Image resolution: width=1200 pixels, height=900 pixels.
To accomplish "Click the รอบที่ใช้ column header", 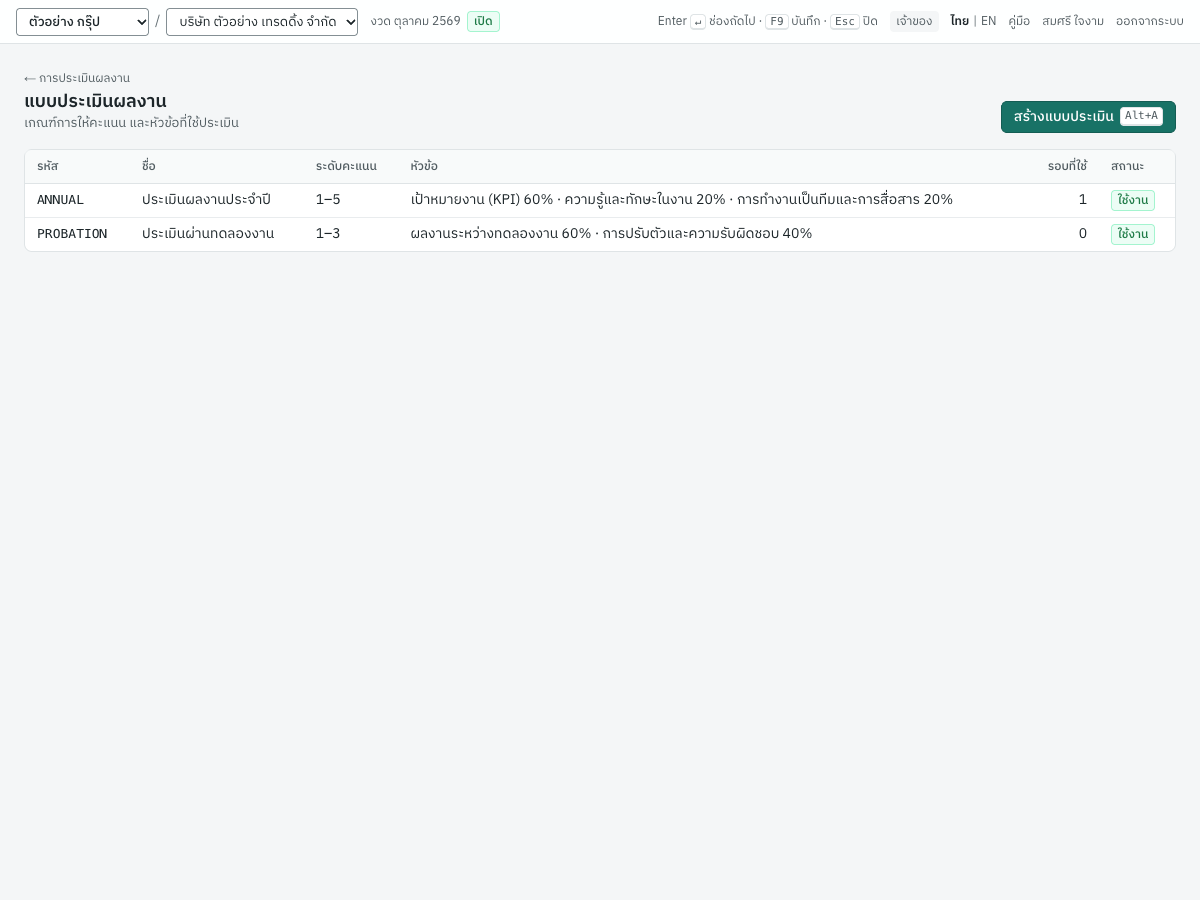I will [1067, 166].
